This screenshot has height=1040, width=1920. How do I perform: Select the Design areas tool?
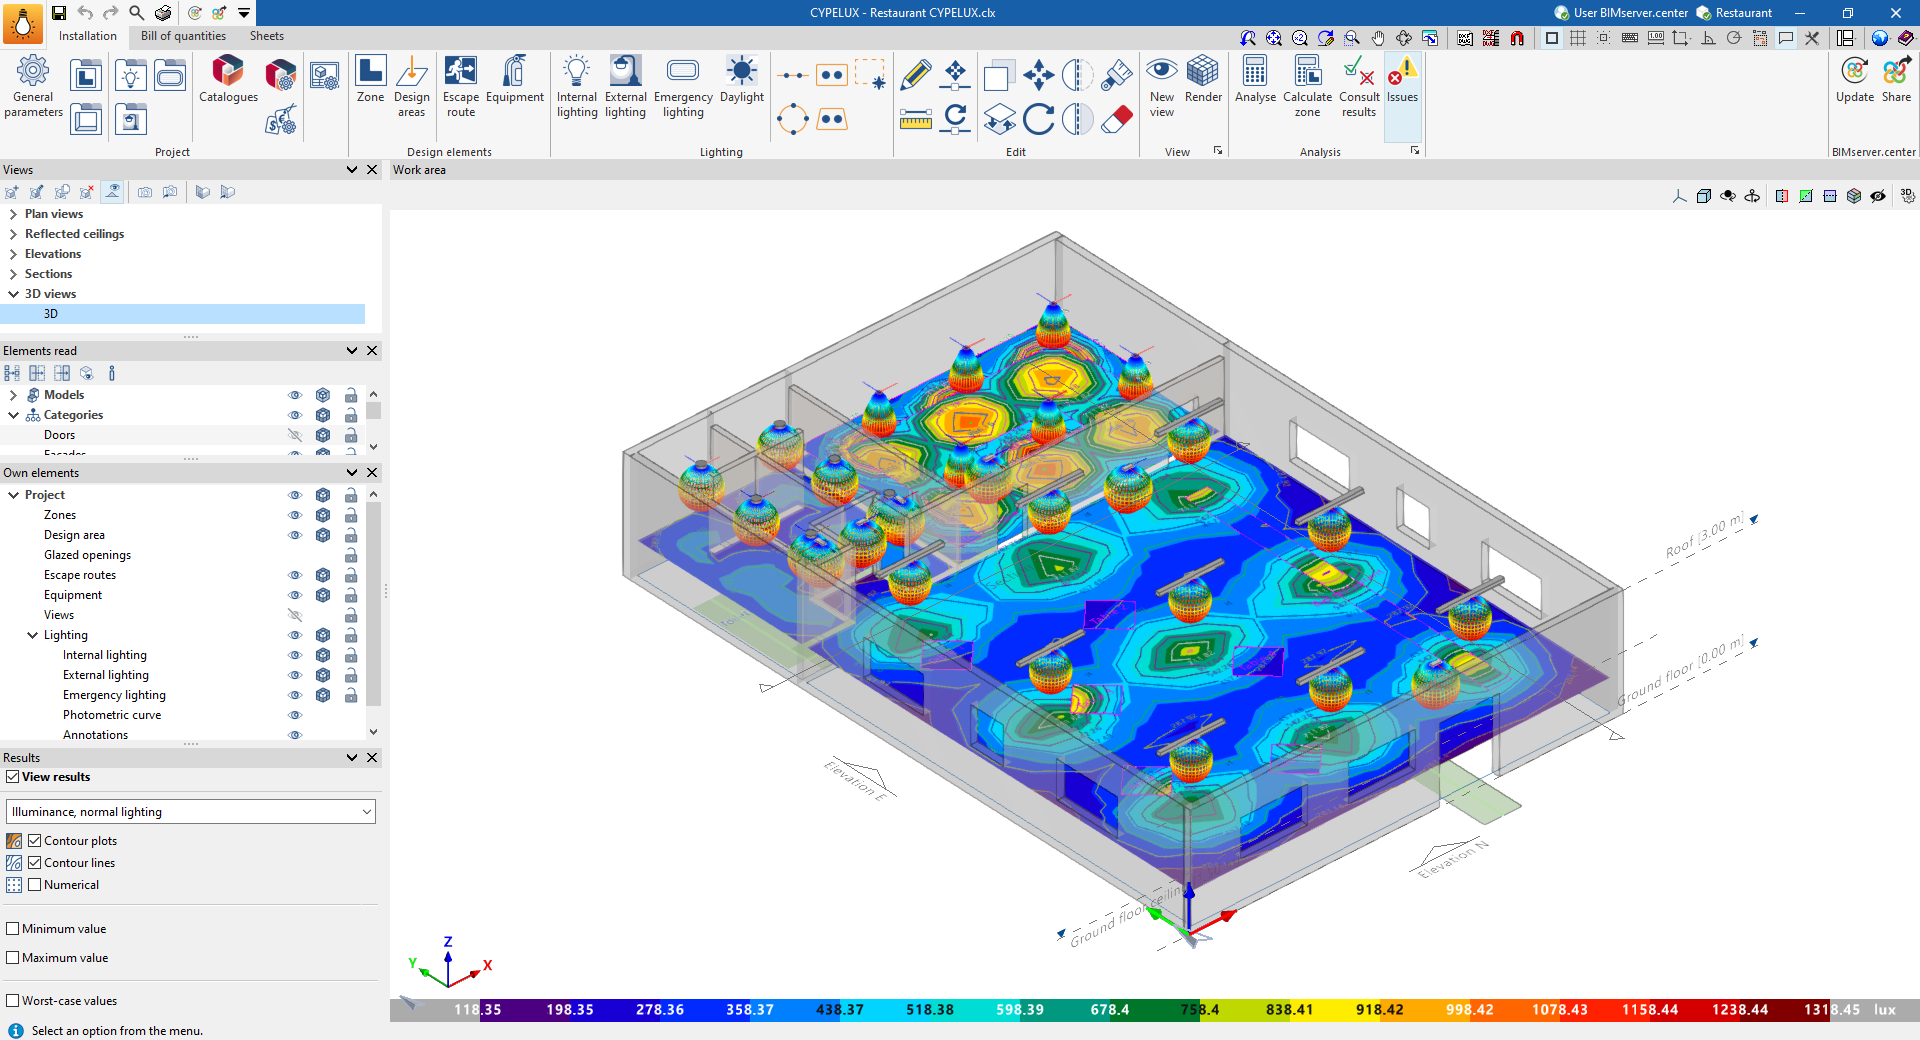pos(411,86)
